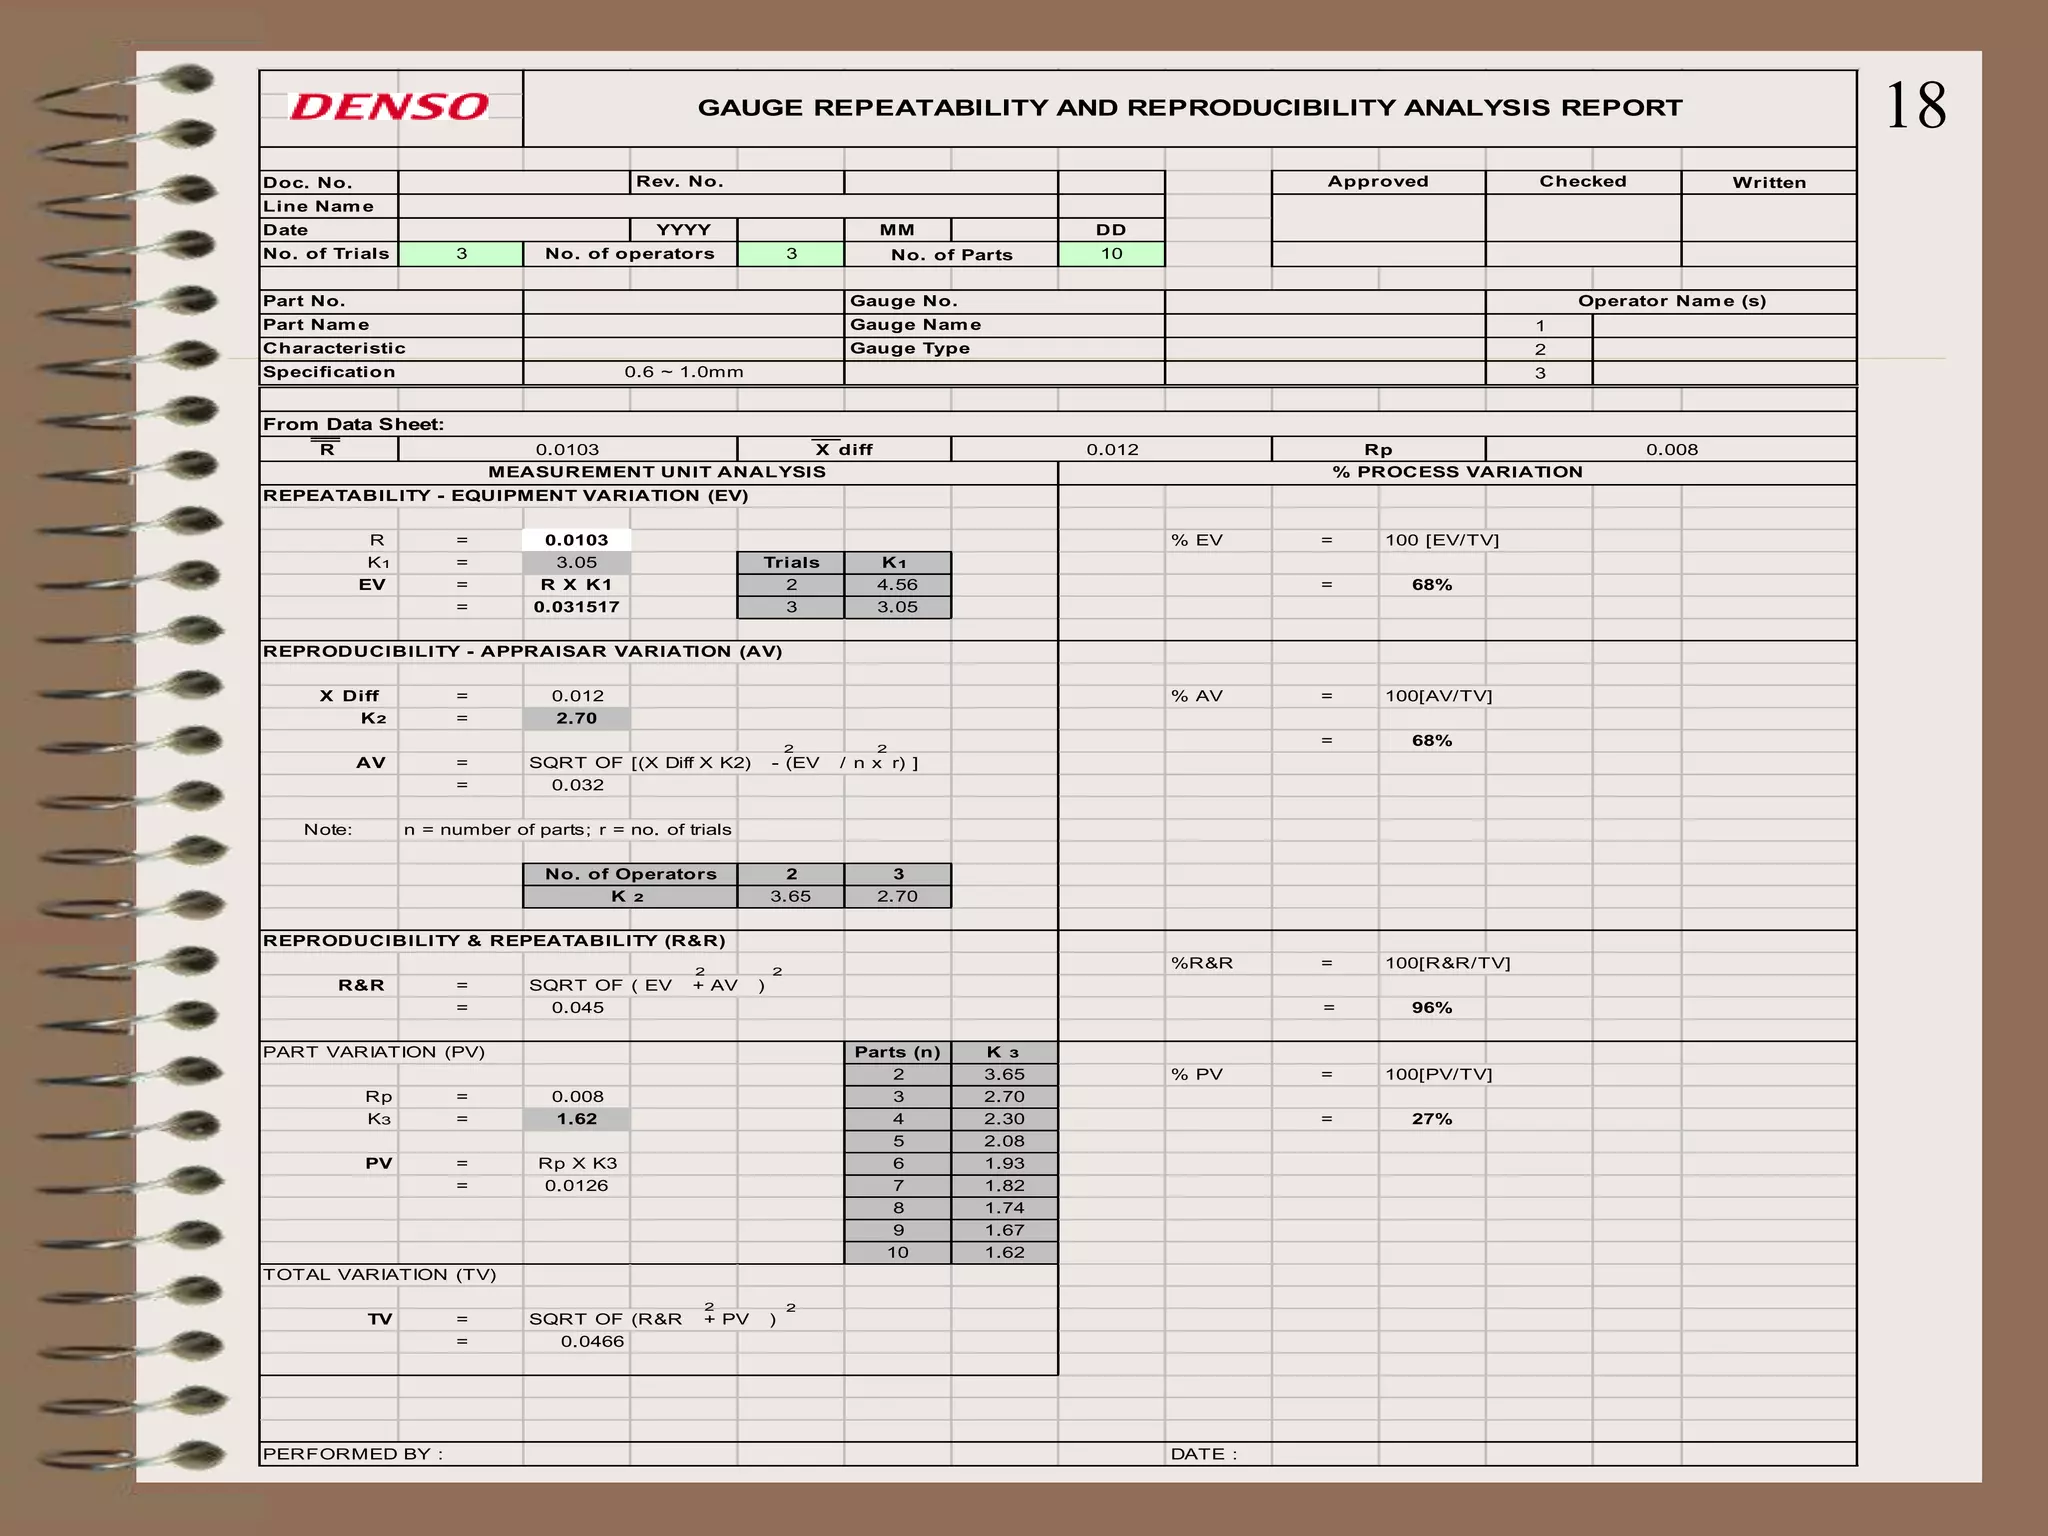This screenshot has height=1536, width=2048.
Task: Click the % PV result 27%
Action: pos(1431,1119)
